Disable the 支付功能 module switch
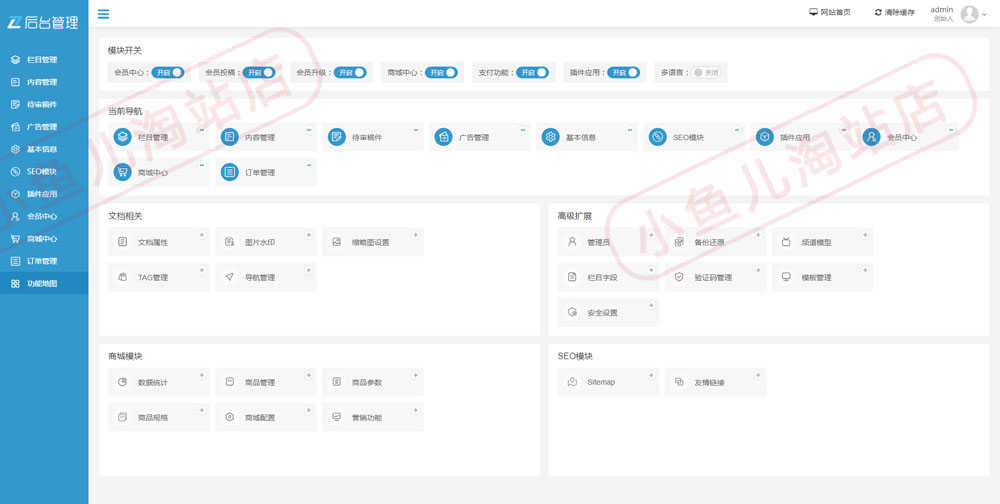The height and width of the screenshot is (504, 1000). click(x=533, y=72)
